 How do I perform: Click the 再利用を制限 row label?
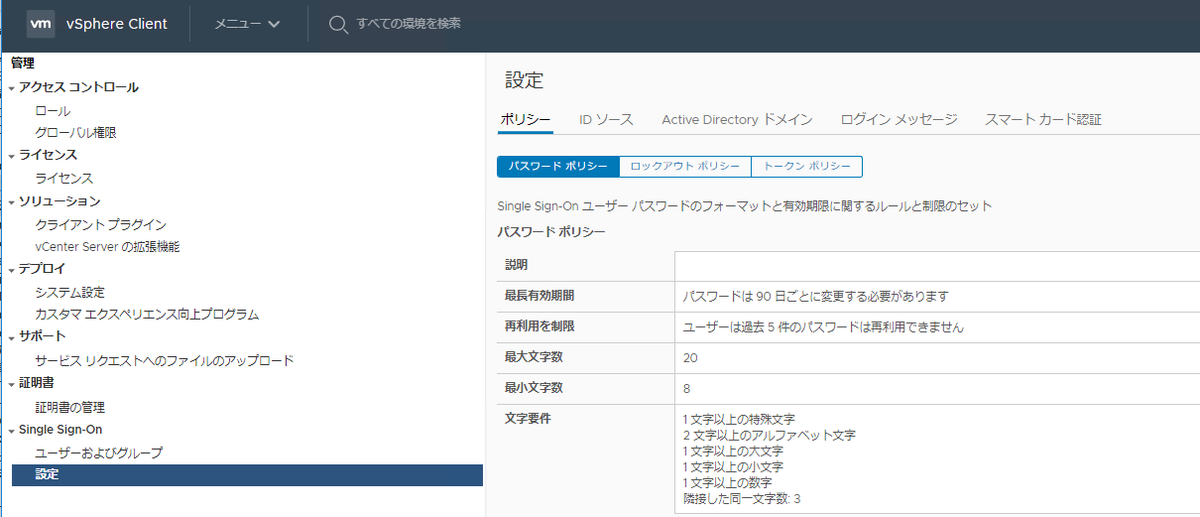point(540,327)
